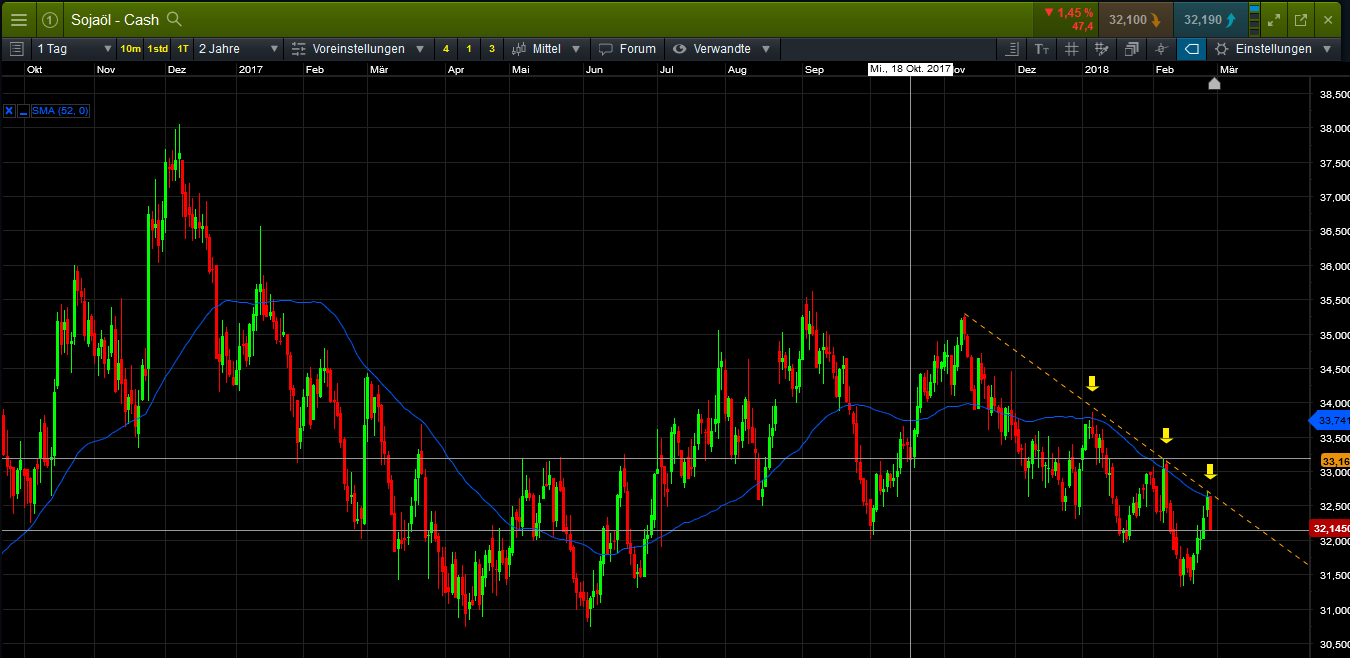This screenshot has width=1350, height=658.
Task: Click the crosshair cursor icon
Action: tap(1160, 48)
